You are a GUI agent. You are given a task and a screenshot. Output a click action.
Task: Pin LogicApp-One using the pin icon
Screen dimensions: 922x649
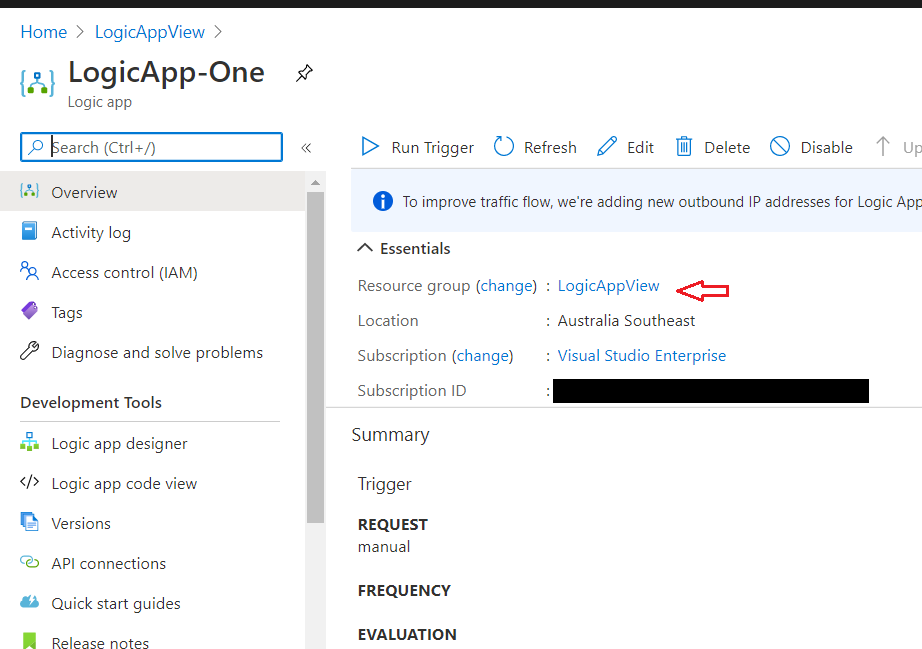(x=304, y=73)
